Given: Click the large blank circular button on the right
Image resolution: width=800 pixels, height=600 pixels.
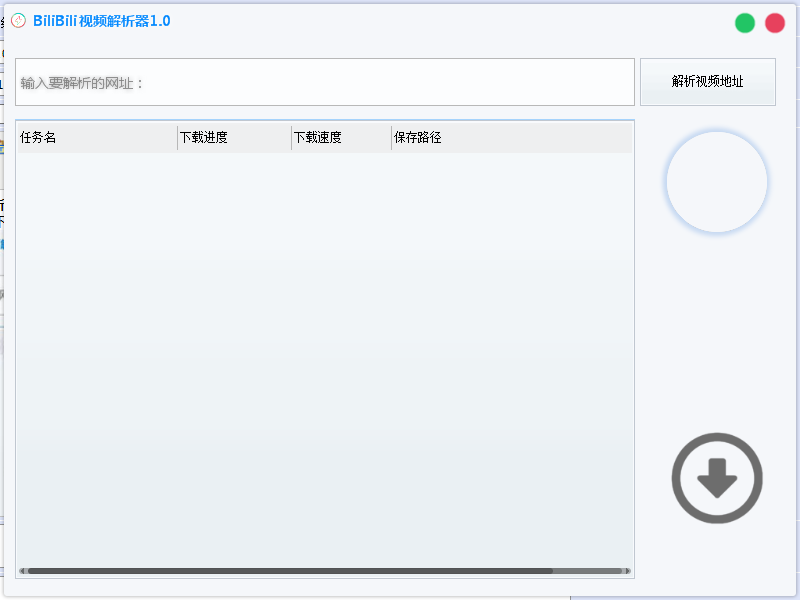Looking at the screenshot, I should 716,181.
